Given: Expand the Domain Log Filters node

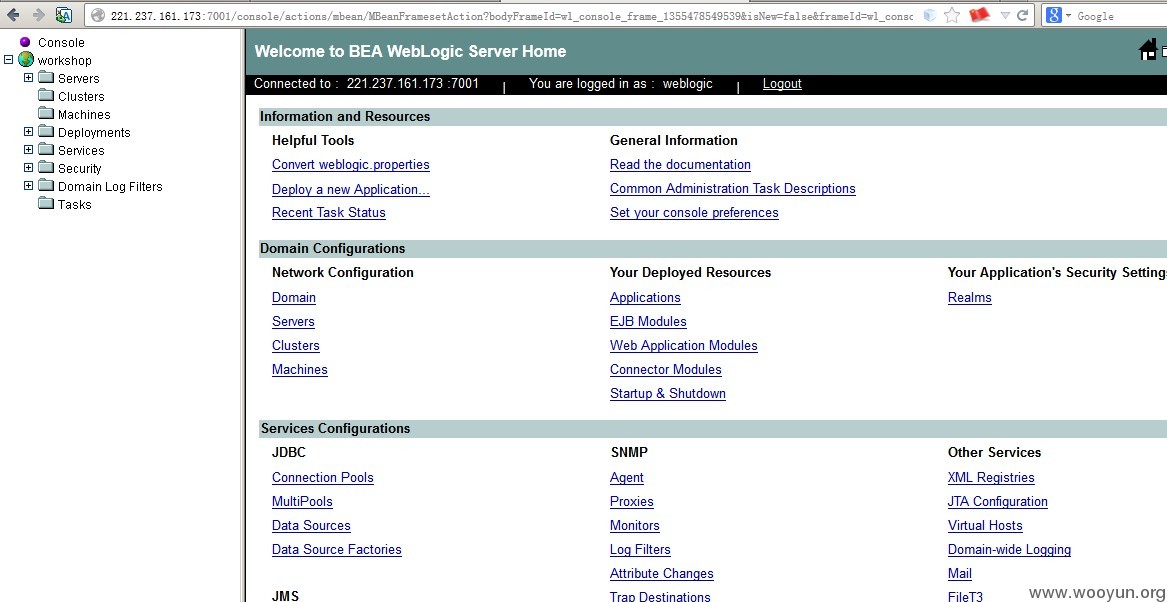Looking at the screenshot, I should pyautogui.click(x=28, y=185).
